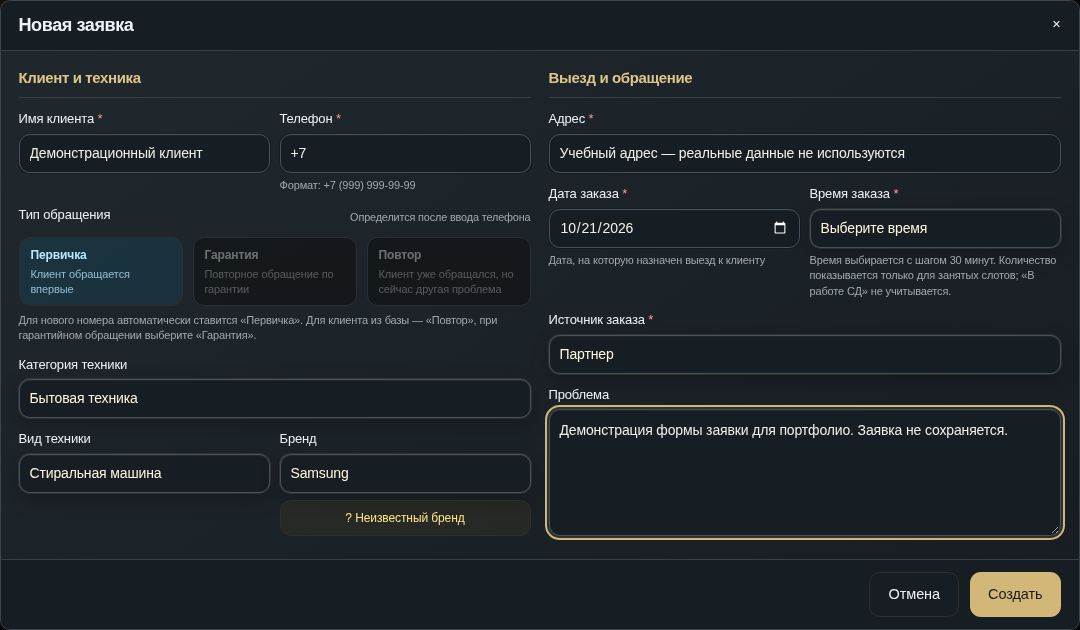Image resolution: width=1080 pixels, height=630 pixels.
Task: Open the Бренд dropdown showing Samsung
Action: pyautogui.click(x=405, y=474)
